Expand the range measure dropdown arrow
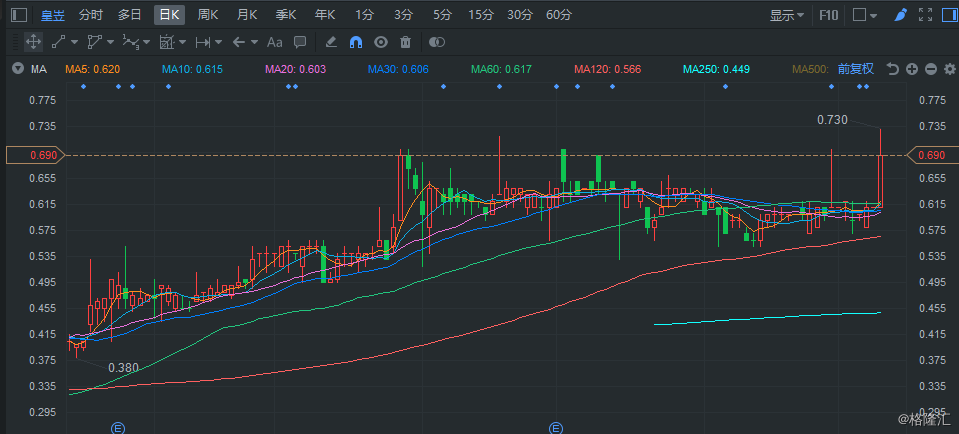 coord(218,42)
